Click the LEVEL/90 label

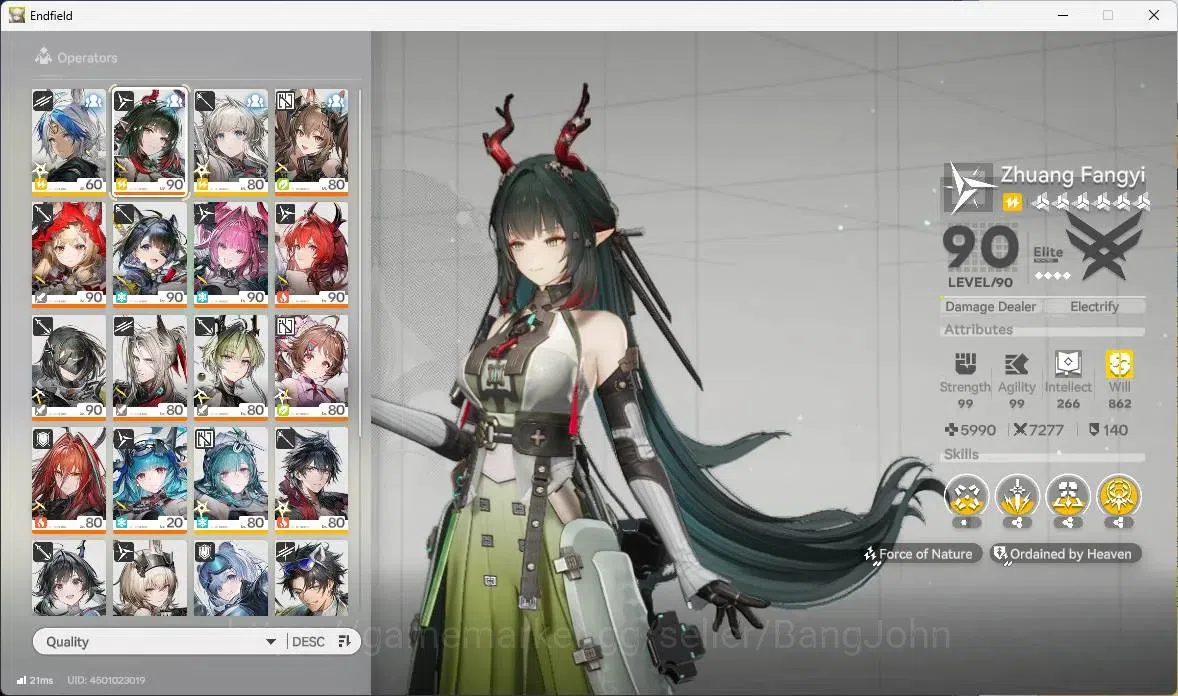(x=980, y=282)
